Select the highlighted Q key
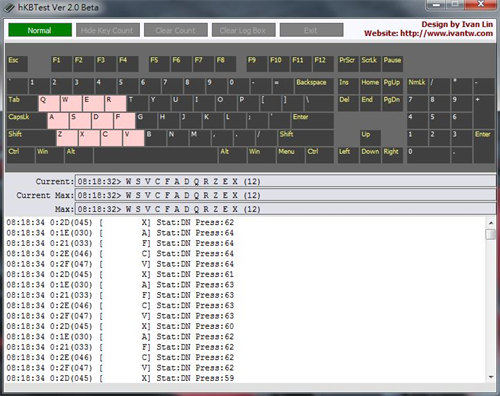500x396 pixels. pos(49,103)
